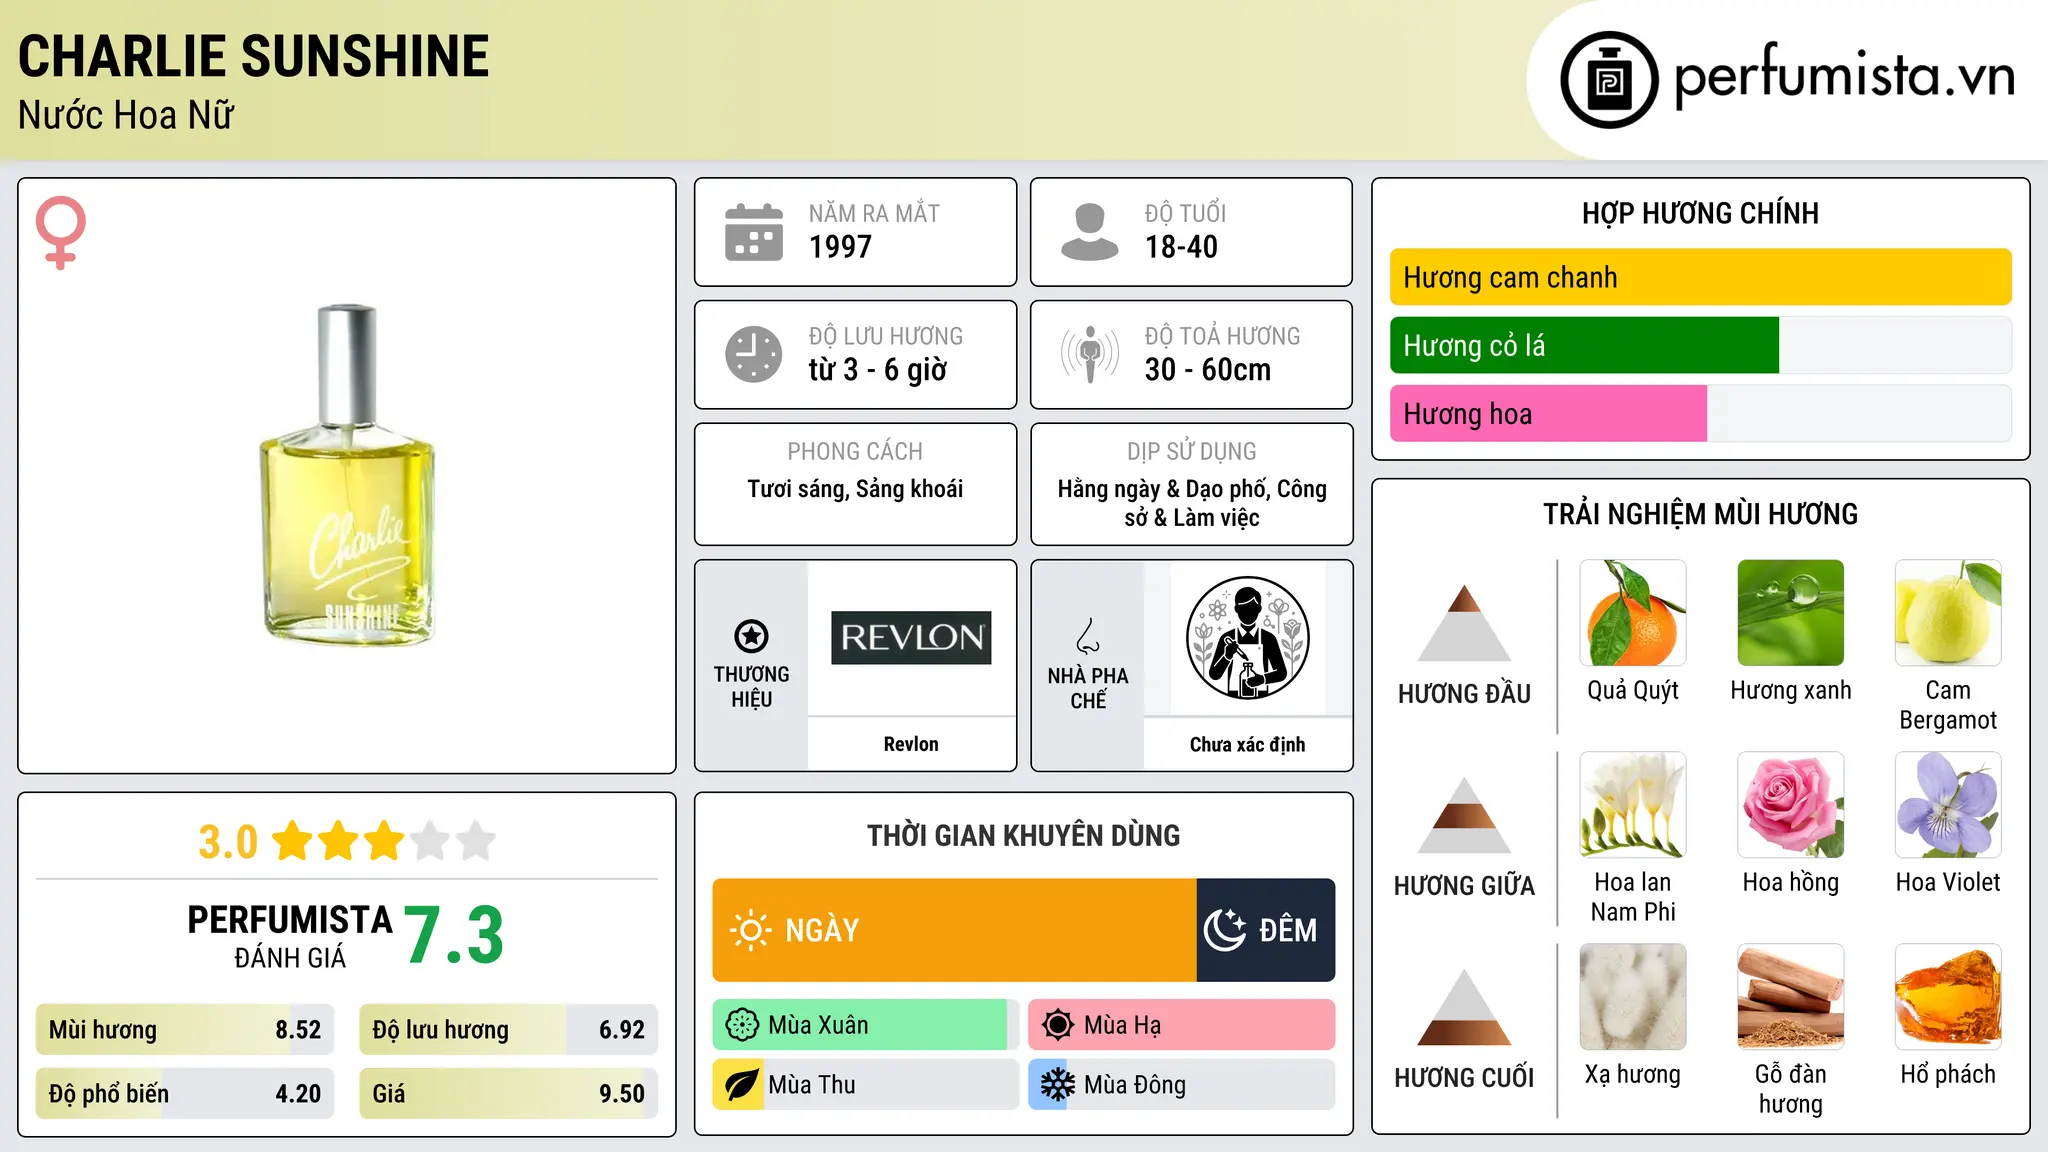The width and height of the screenshot is (2048, 1152).
Task: Click the snowflake icon for Mùa Đông
Action: 1058,1085
